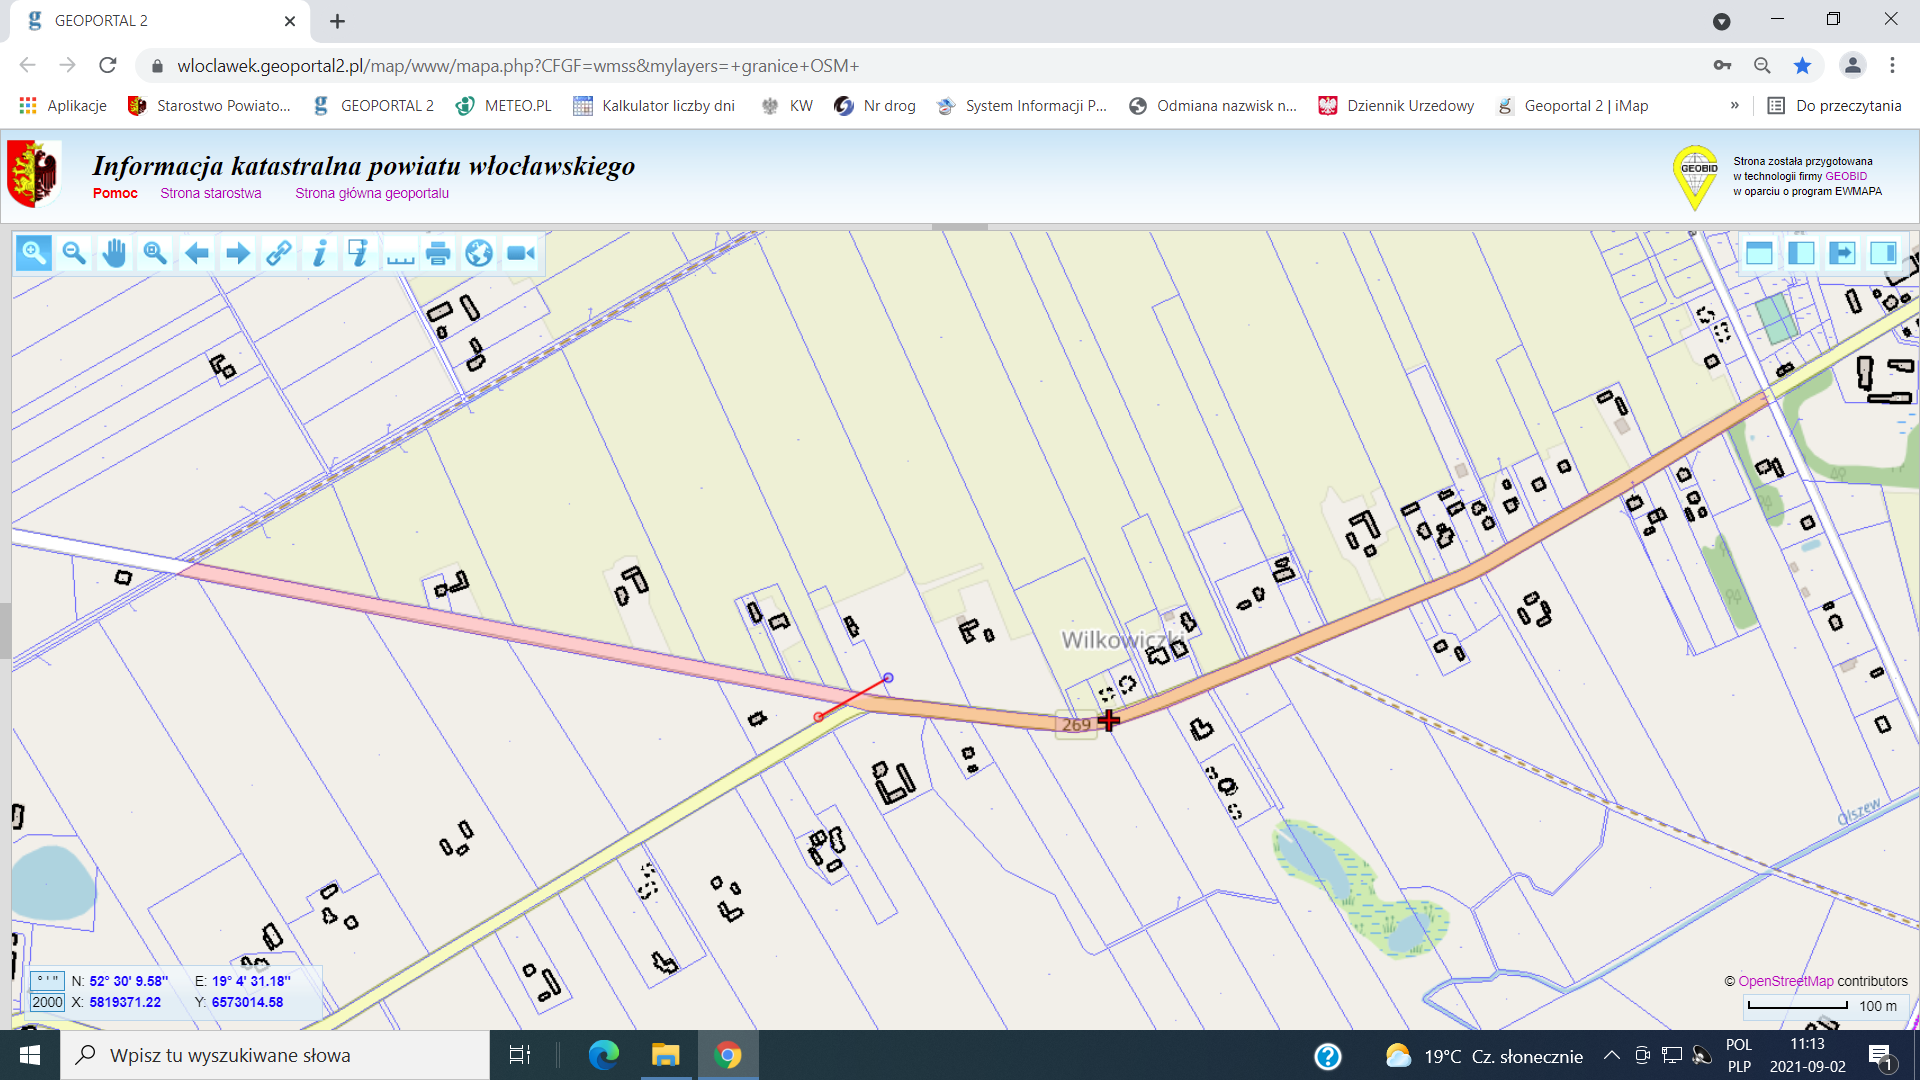This screenshot has height=1080, width=1920.
Task: Click the print map icon
Action: pyautogui.click(x=438, y=253)
